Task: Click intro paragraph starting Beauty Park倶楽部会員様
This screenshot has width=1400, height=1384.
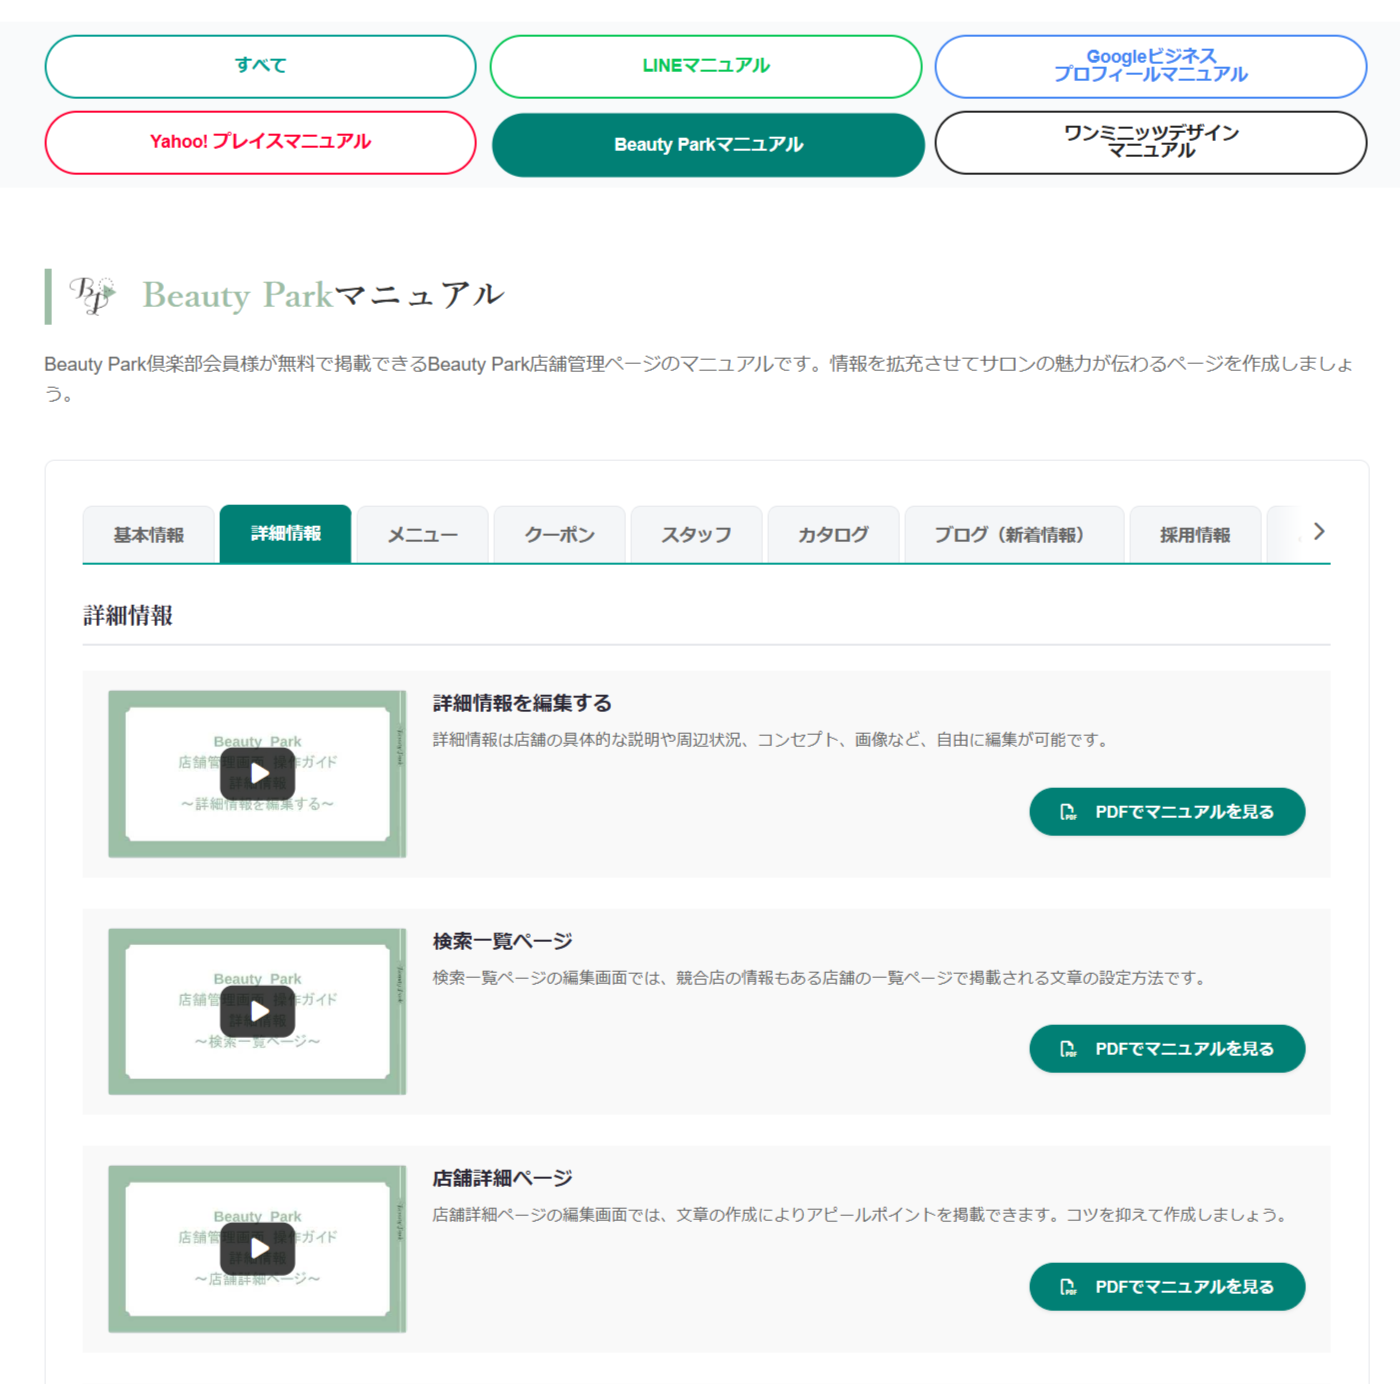Action: click(x=699, y=378)
